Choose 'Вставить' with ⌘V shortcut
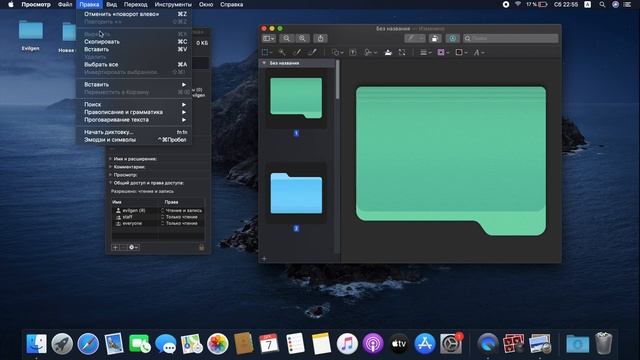Screen dimensions: 640x360 point(135,49)
